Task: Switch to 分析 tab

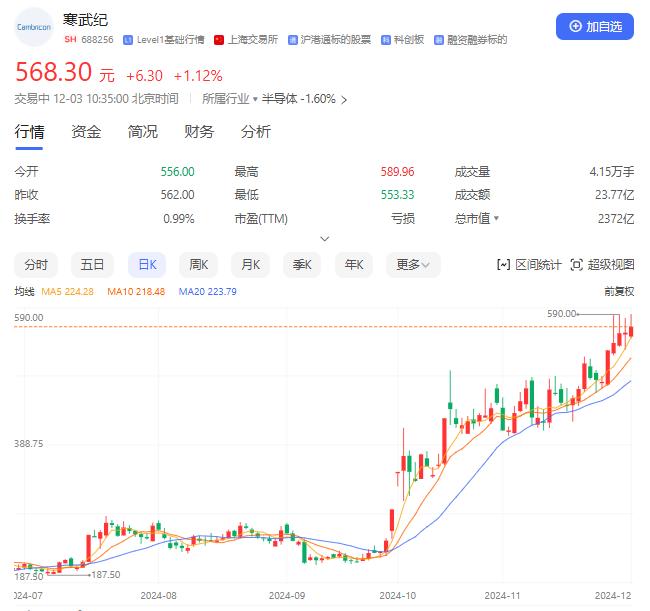Action: [255, 132]
